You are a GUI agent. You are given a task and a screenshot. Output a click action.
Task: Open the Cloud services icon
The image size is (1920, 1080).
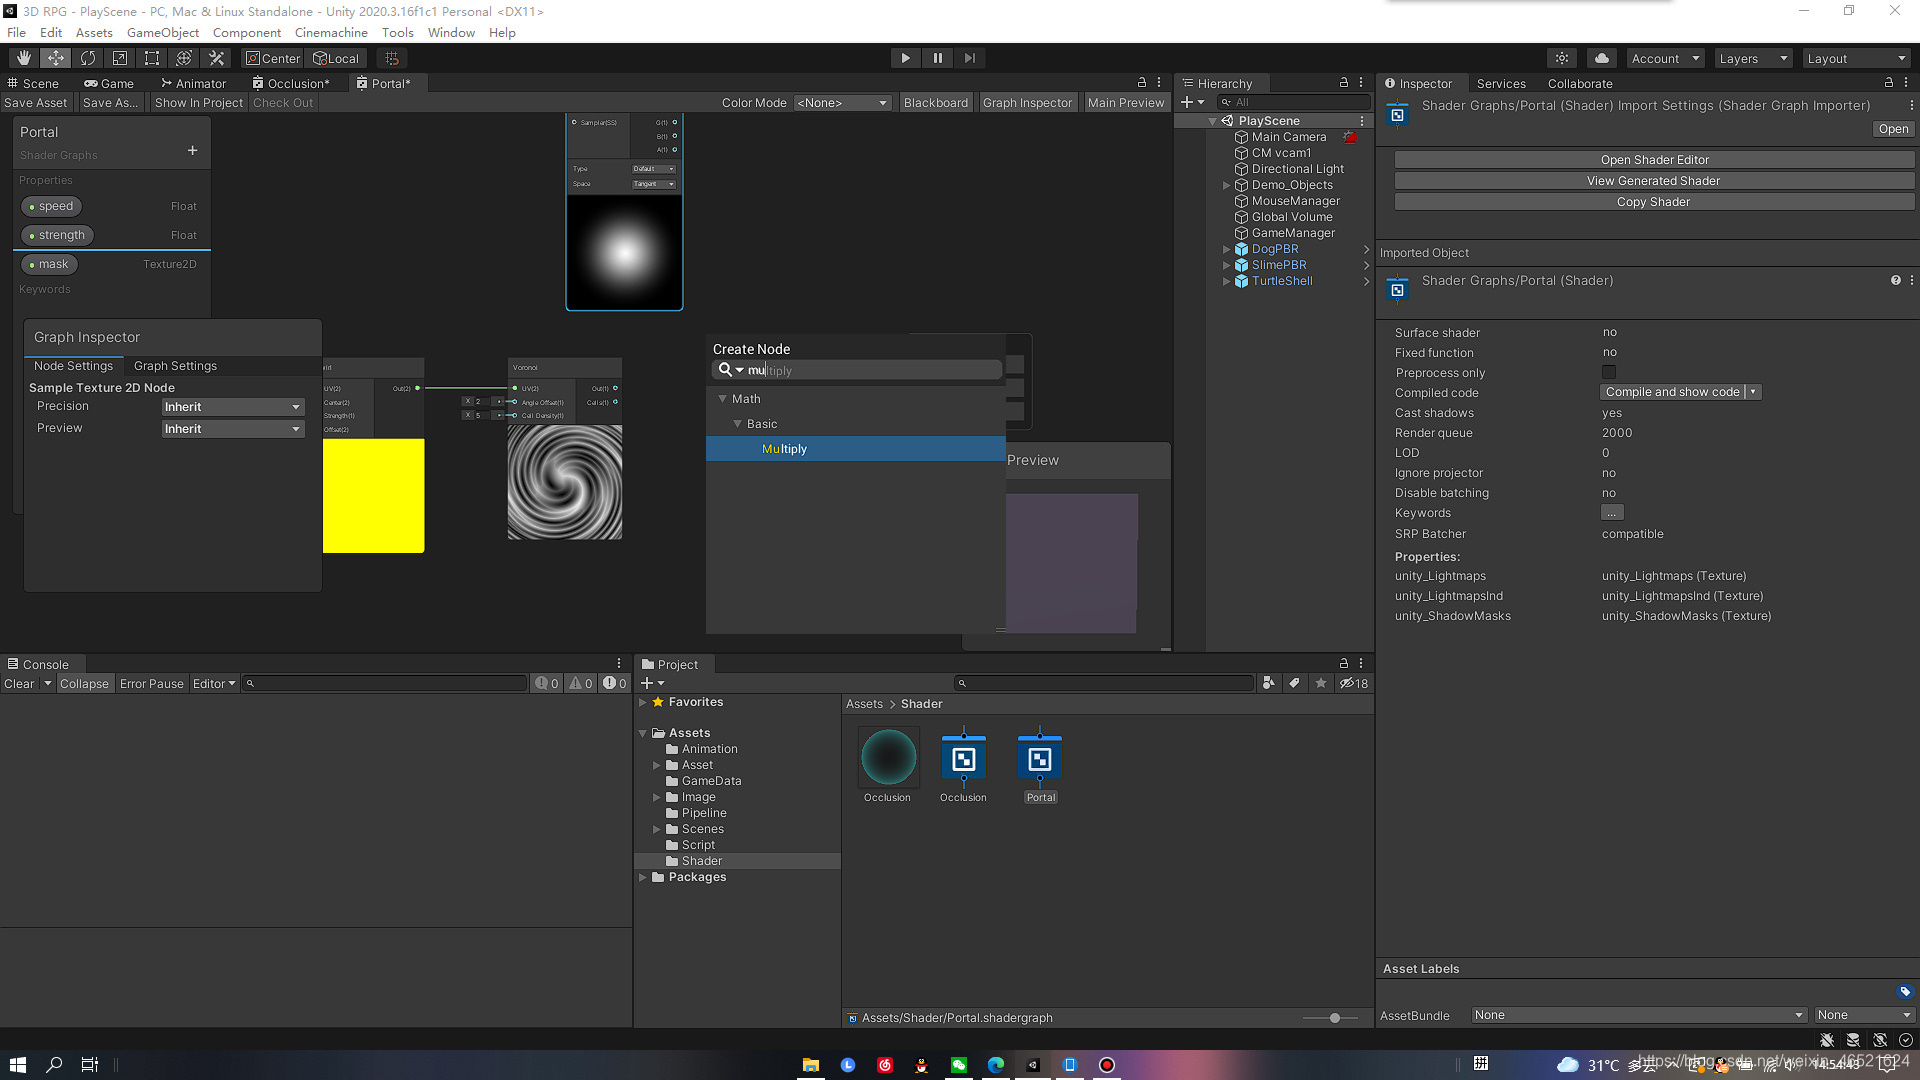1601,58
